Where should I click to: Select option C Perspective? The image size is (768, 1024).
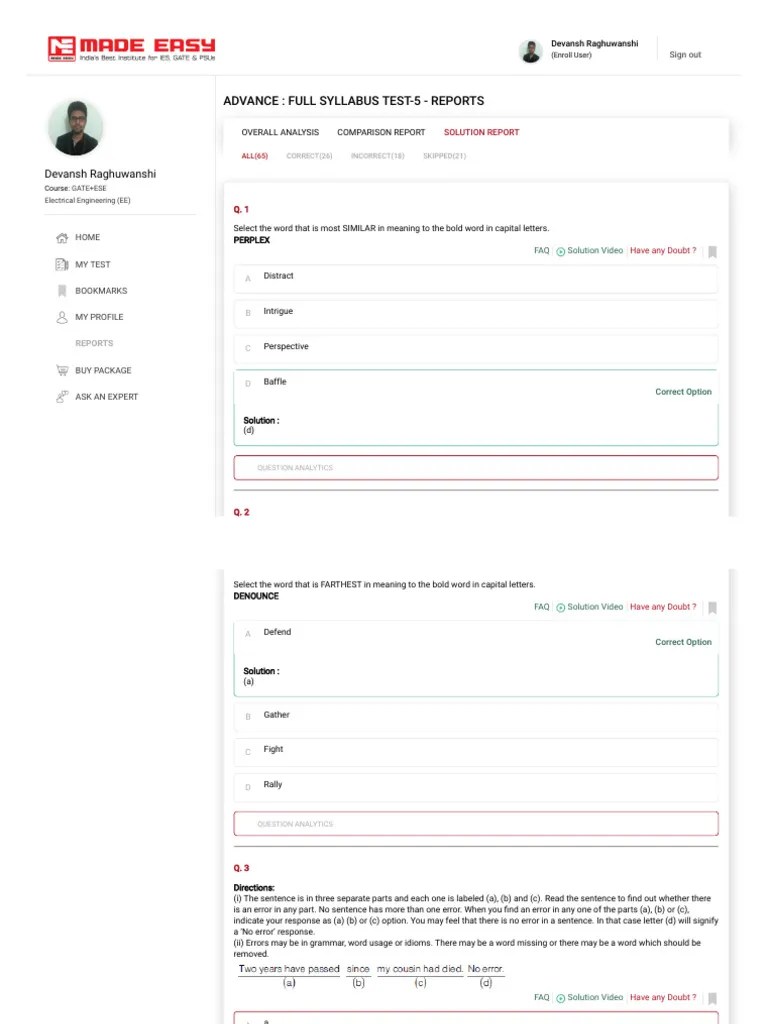pos(475,349)
